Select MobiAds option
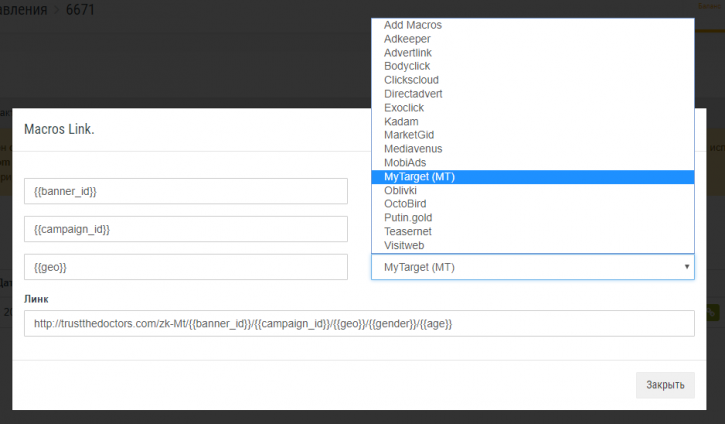This screenshot has width=725, height=424. 533,163
